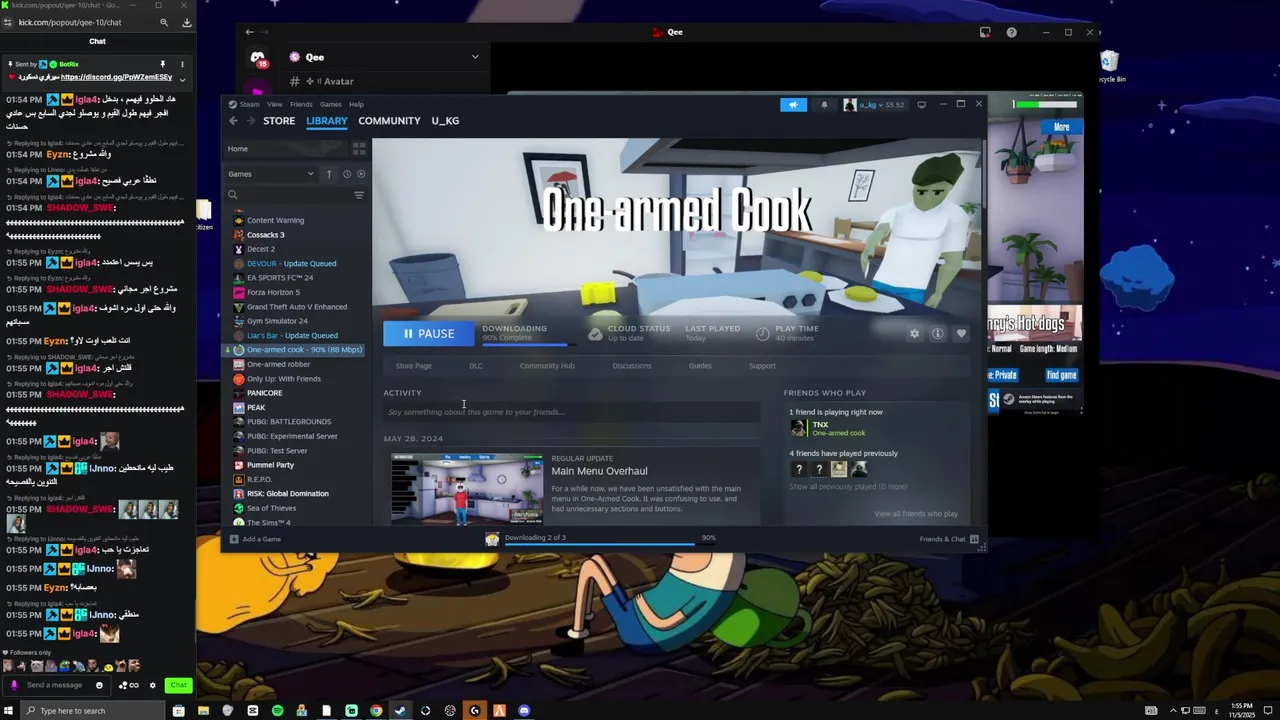The width and height of the screenshot is (1280, 720).
Task: Open Steam notifications bell icon
Action: click(824, 104)
